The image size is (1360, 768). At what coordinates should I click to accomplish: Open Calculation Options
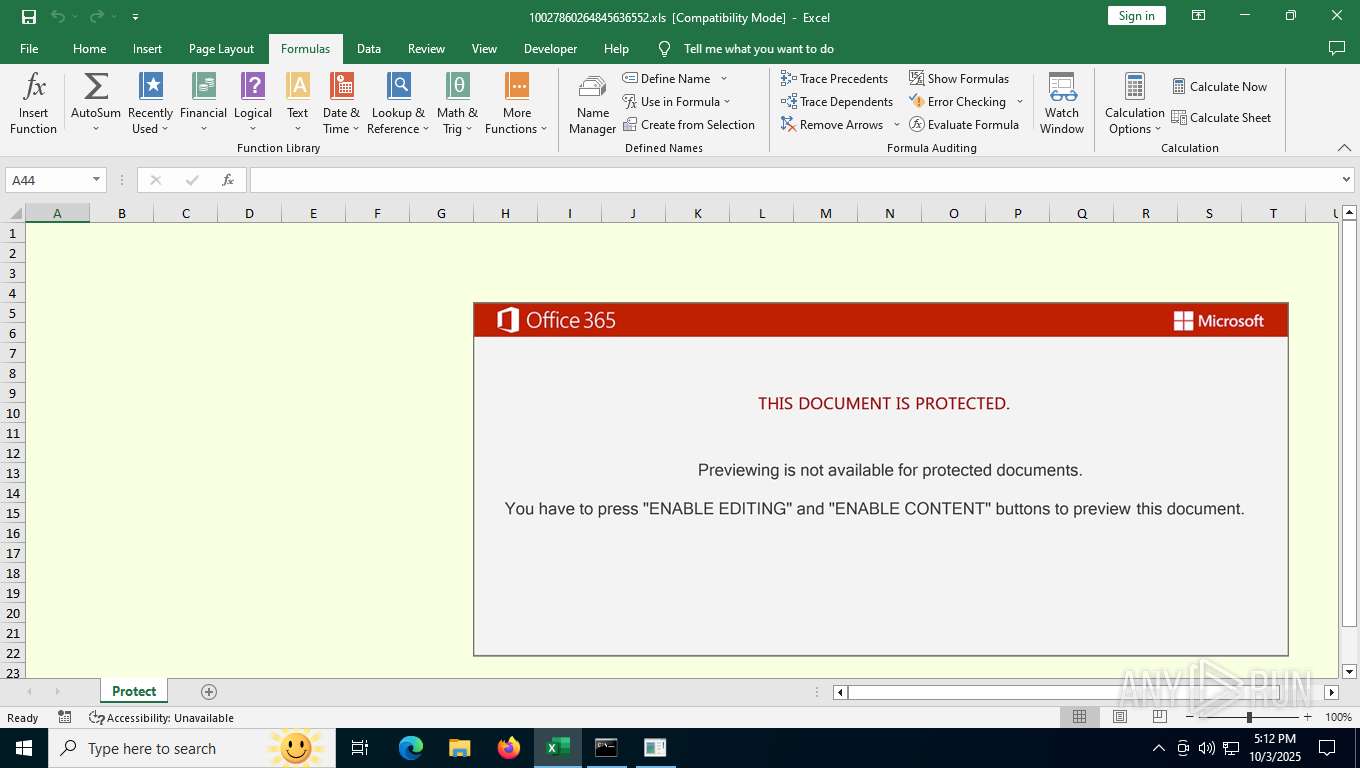(x=1135, y=103)
